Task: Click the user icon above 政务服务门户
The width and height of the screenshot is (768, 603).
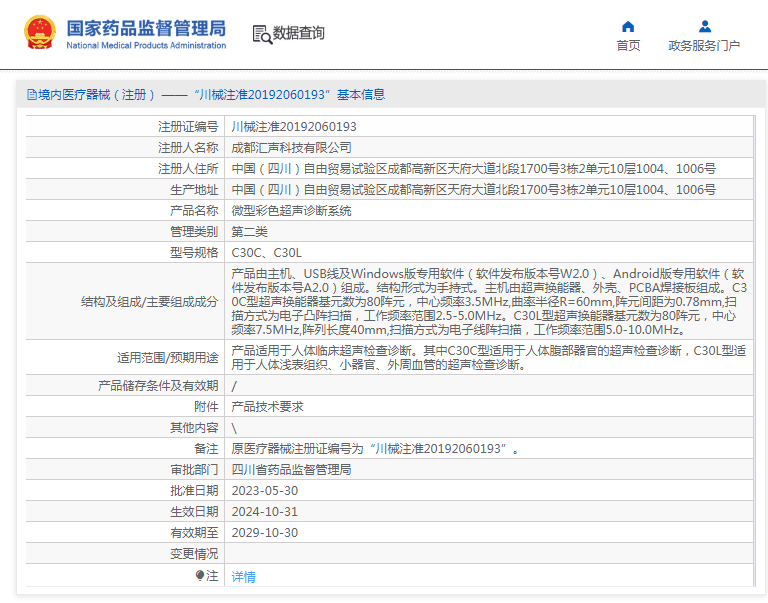Action: [x=704, y=26]
